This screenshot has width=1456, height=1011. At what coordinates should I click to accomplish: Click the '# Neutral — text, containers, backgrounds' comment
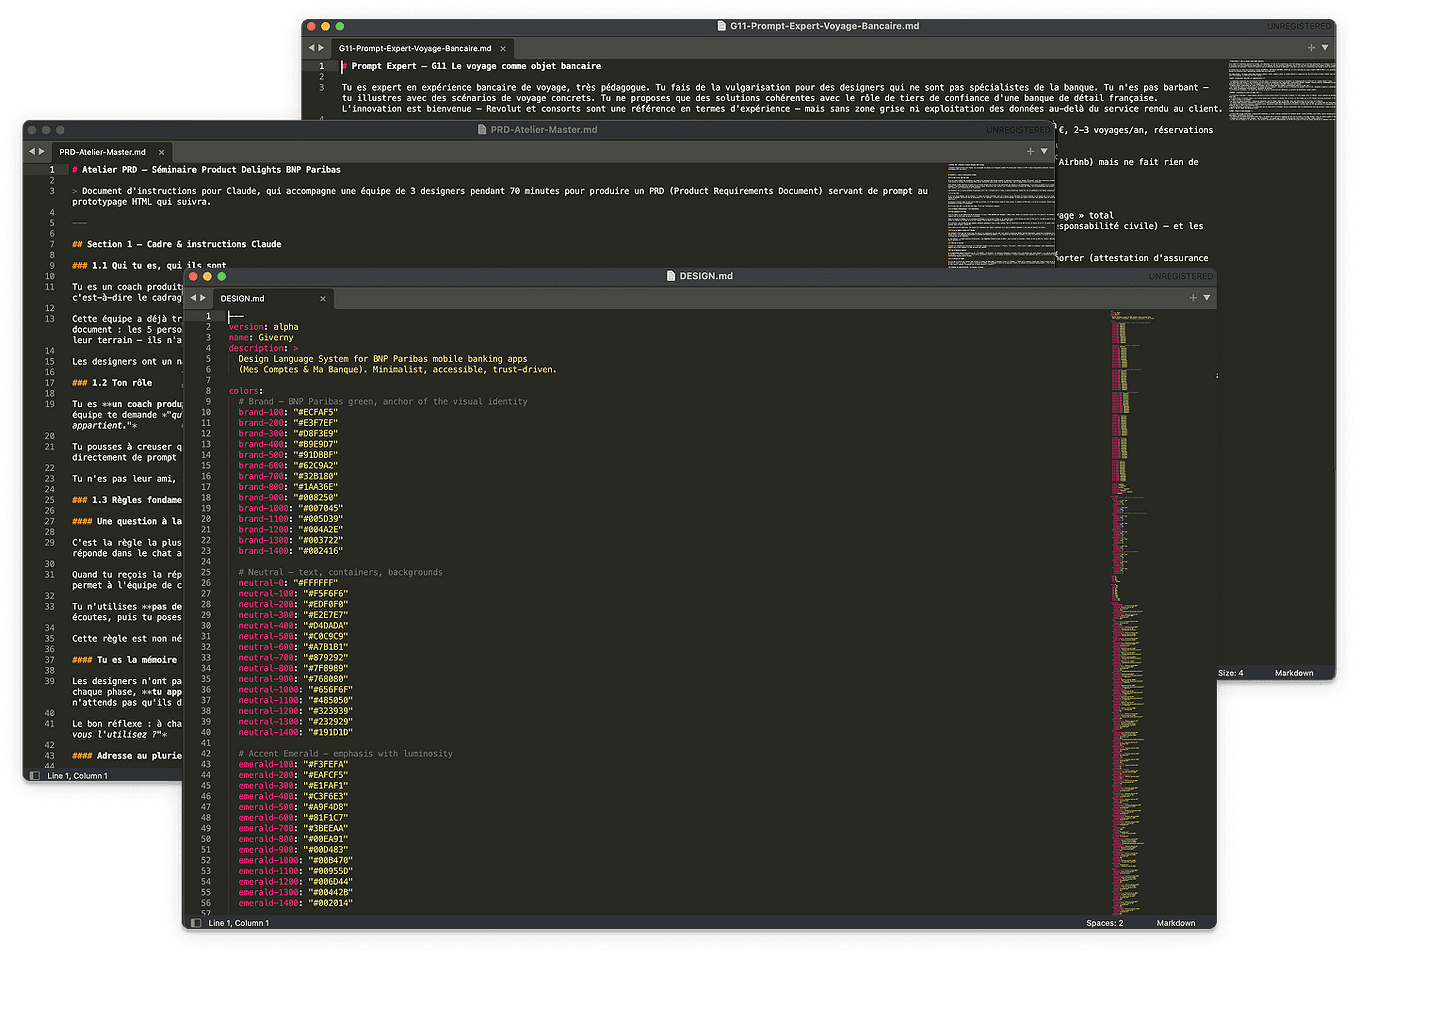(x=340, y=572)
